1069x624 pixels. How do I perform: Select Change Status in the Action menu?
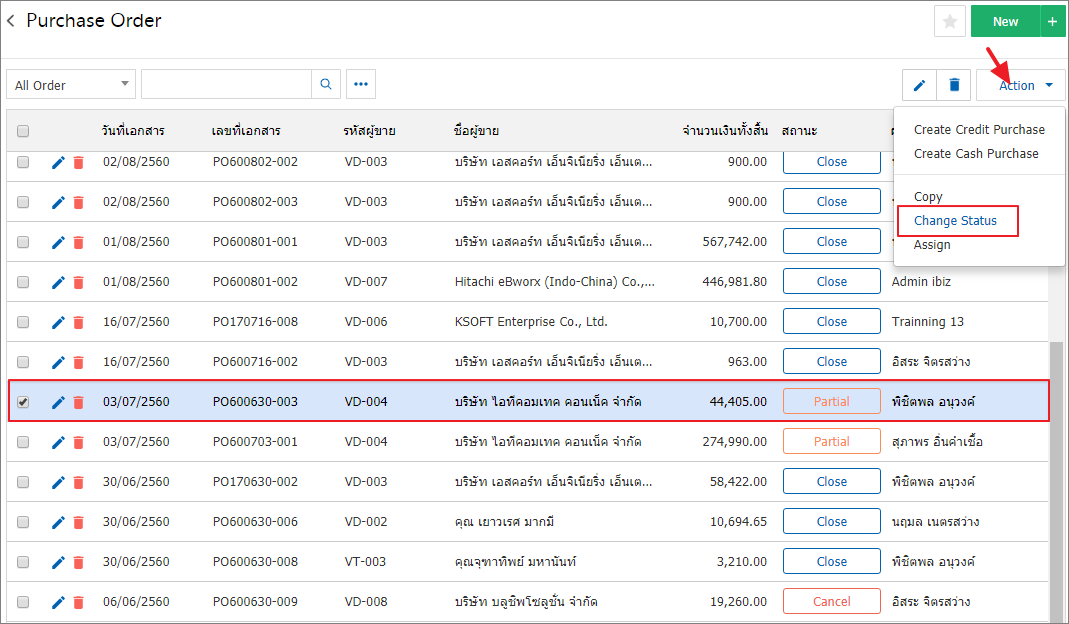(x=955, y=220)
